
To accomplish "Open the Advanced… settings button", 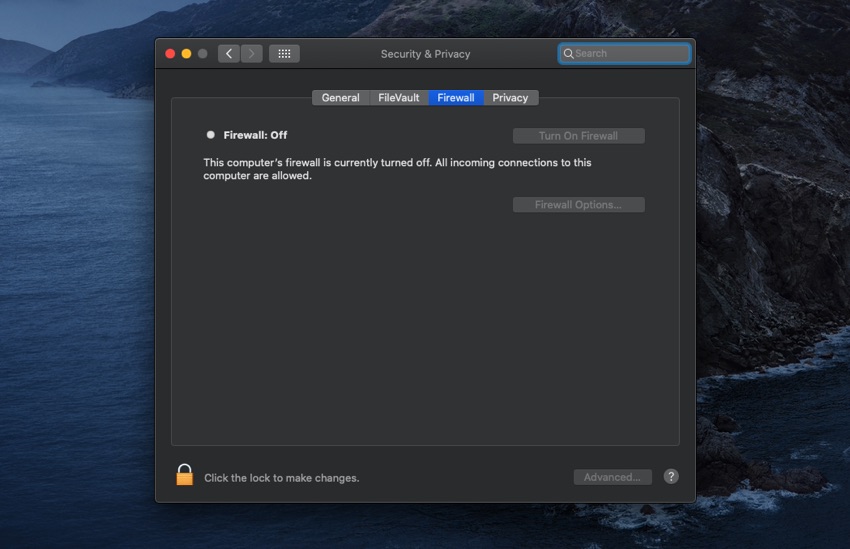I will tap(613, 477).
